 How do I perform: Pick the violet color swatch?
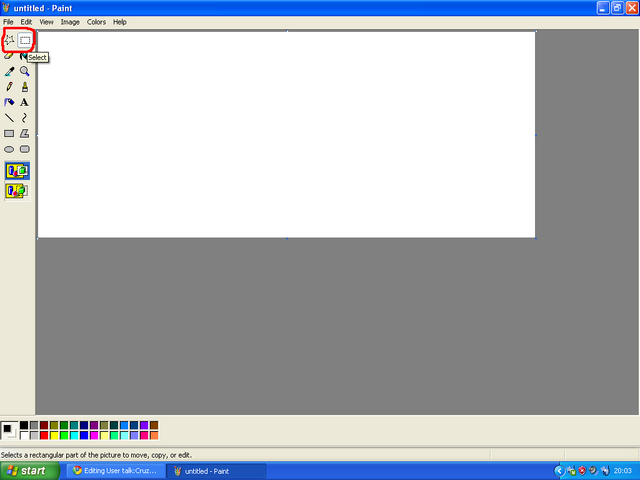coord(144,426)
